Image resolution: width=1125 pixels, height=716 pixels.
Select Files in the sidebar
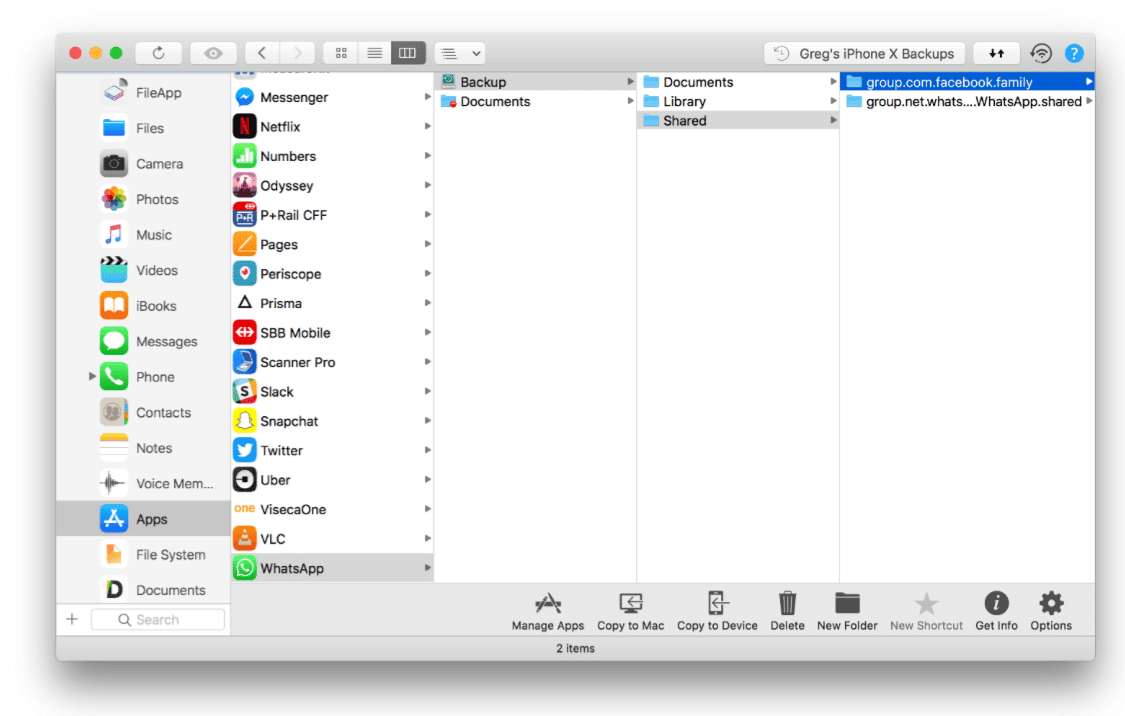click(x=143, y=128)
